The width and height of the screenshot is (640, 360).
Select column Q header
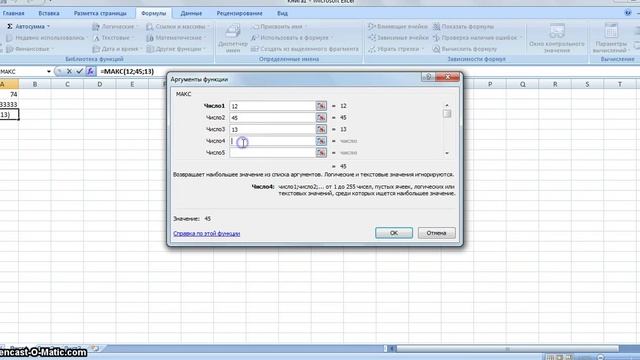click(x=522, y=84)
